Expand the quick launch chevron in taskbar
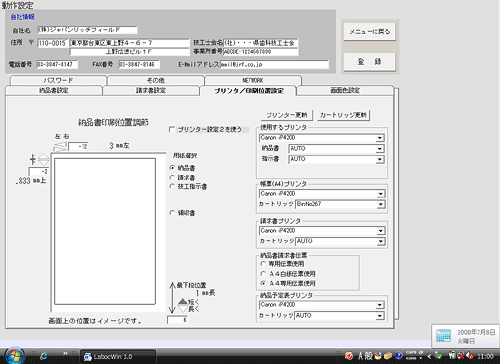 click(65, 353)
